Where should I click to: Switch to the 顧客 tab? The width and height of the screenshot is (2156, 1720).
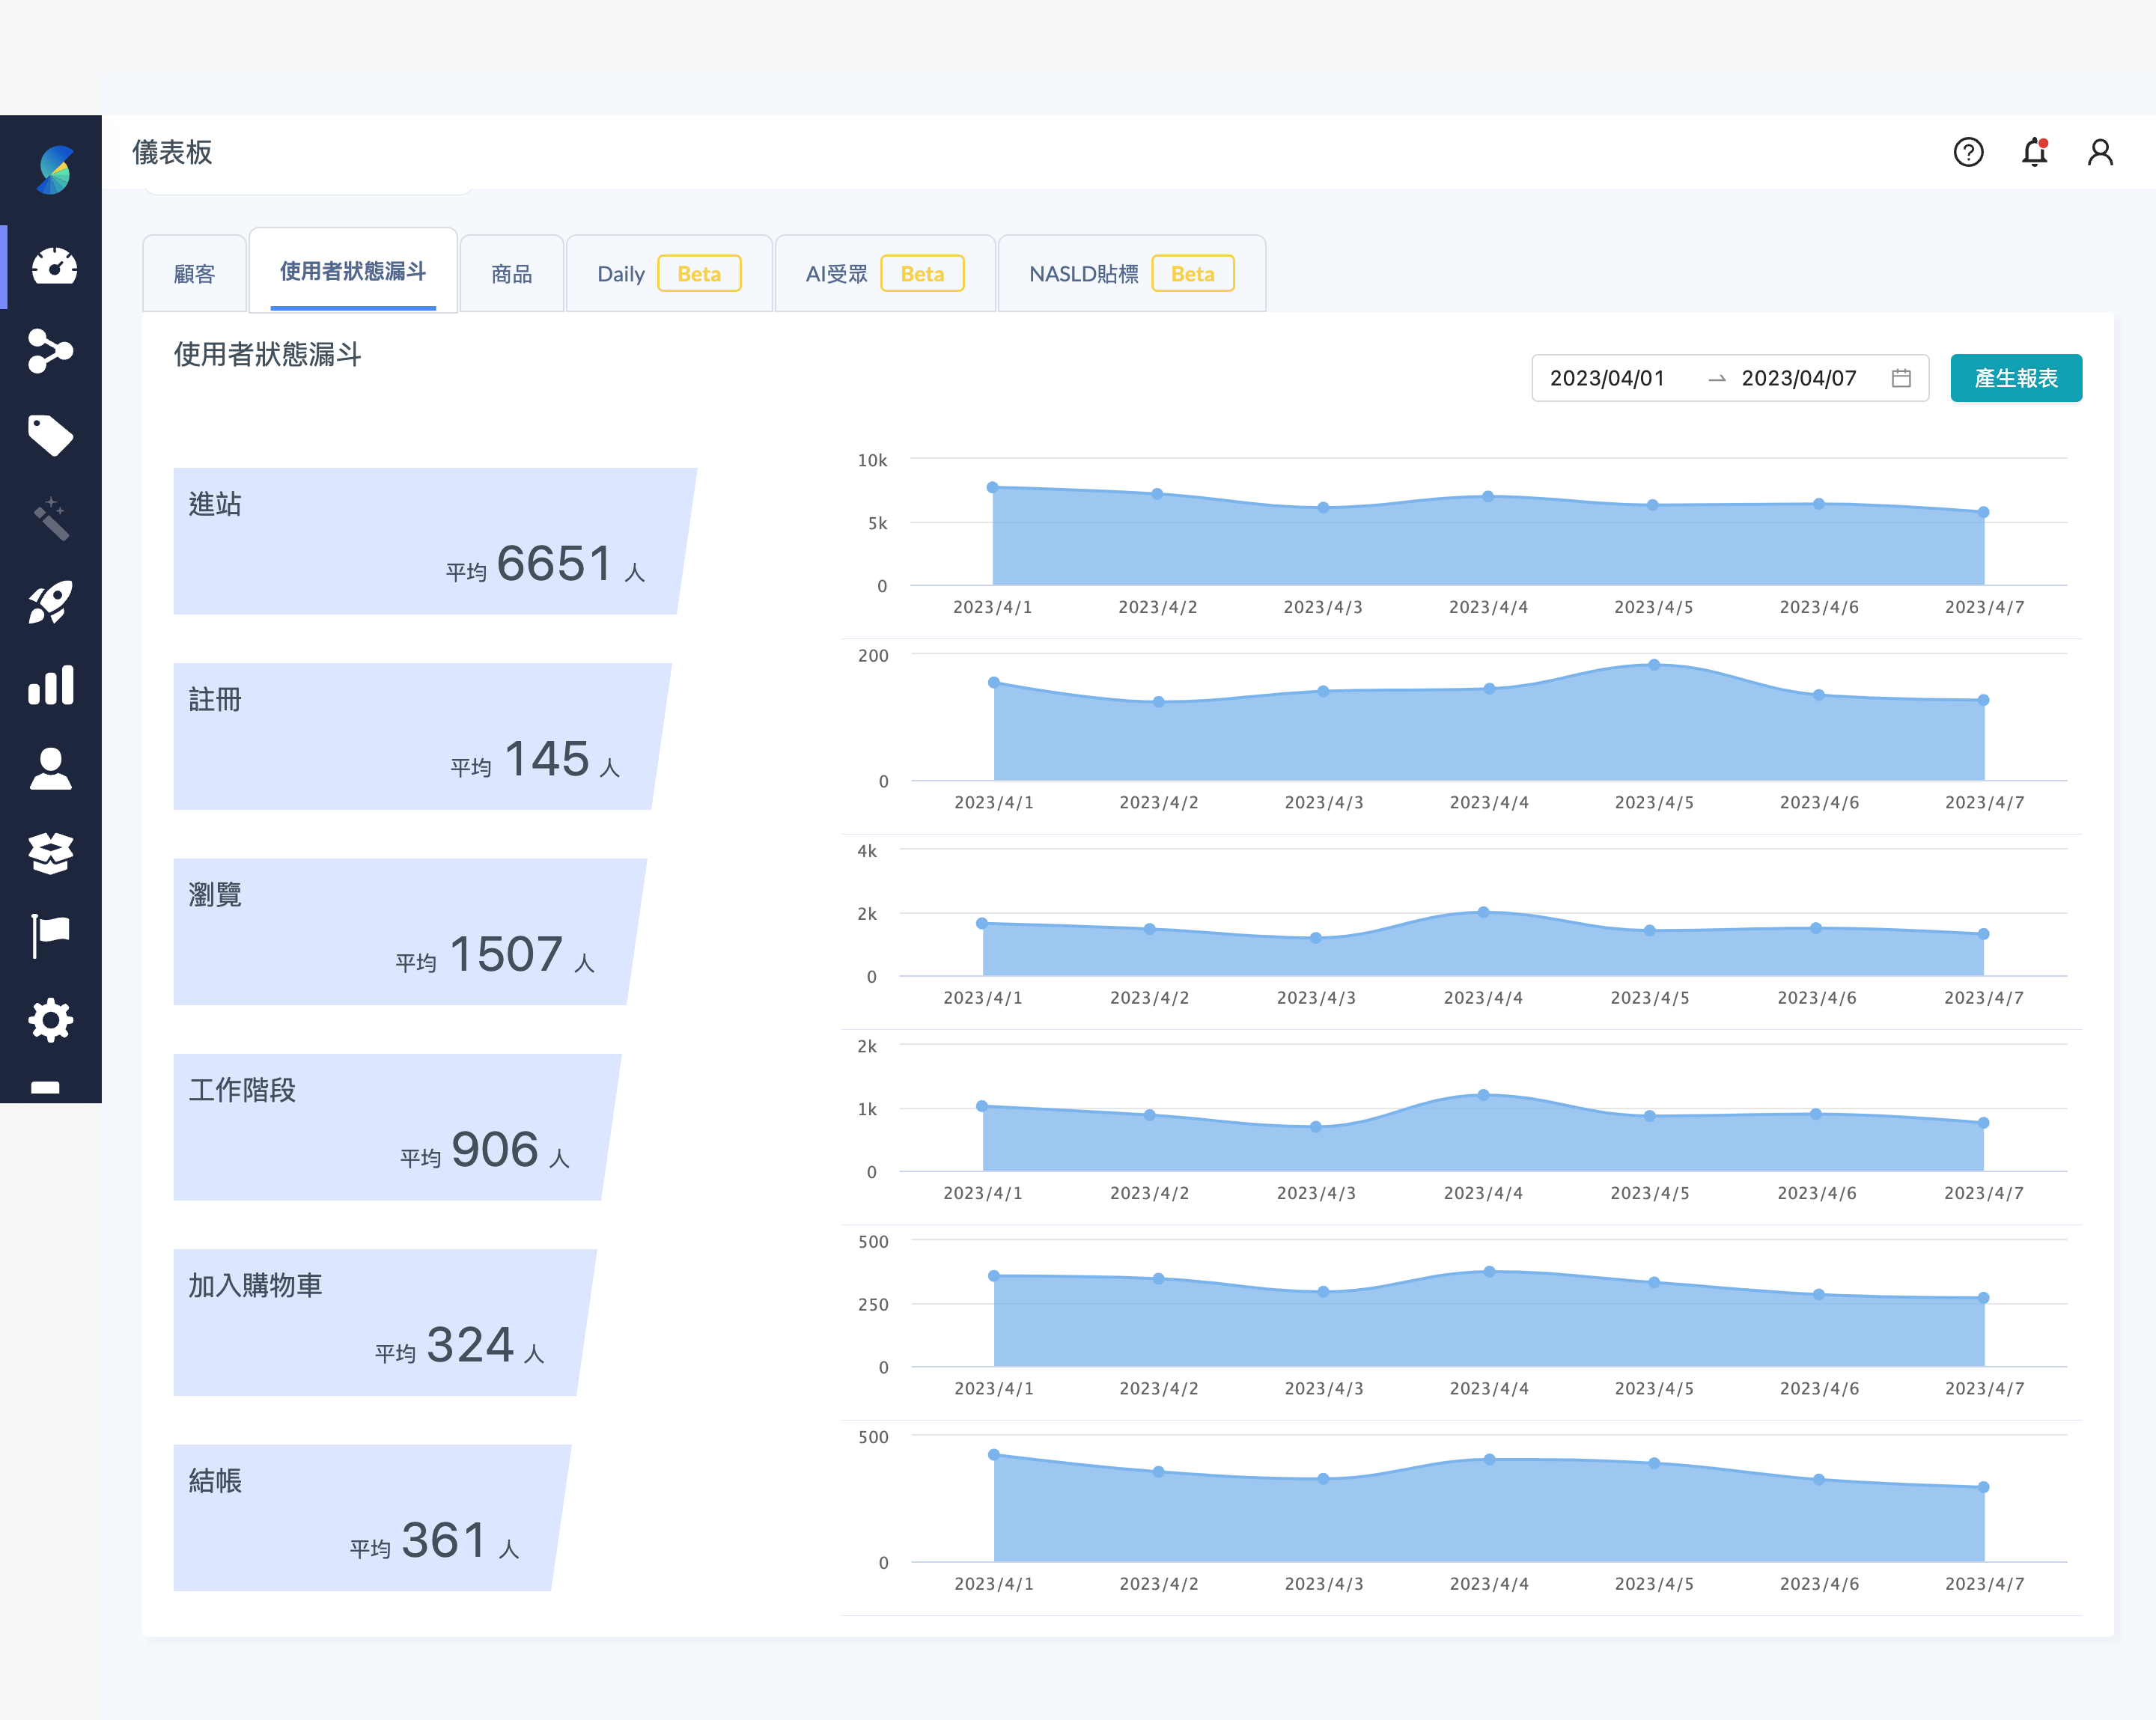(194, 274)
